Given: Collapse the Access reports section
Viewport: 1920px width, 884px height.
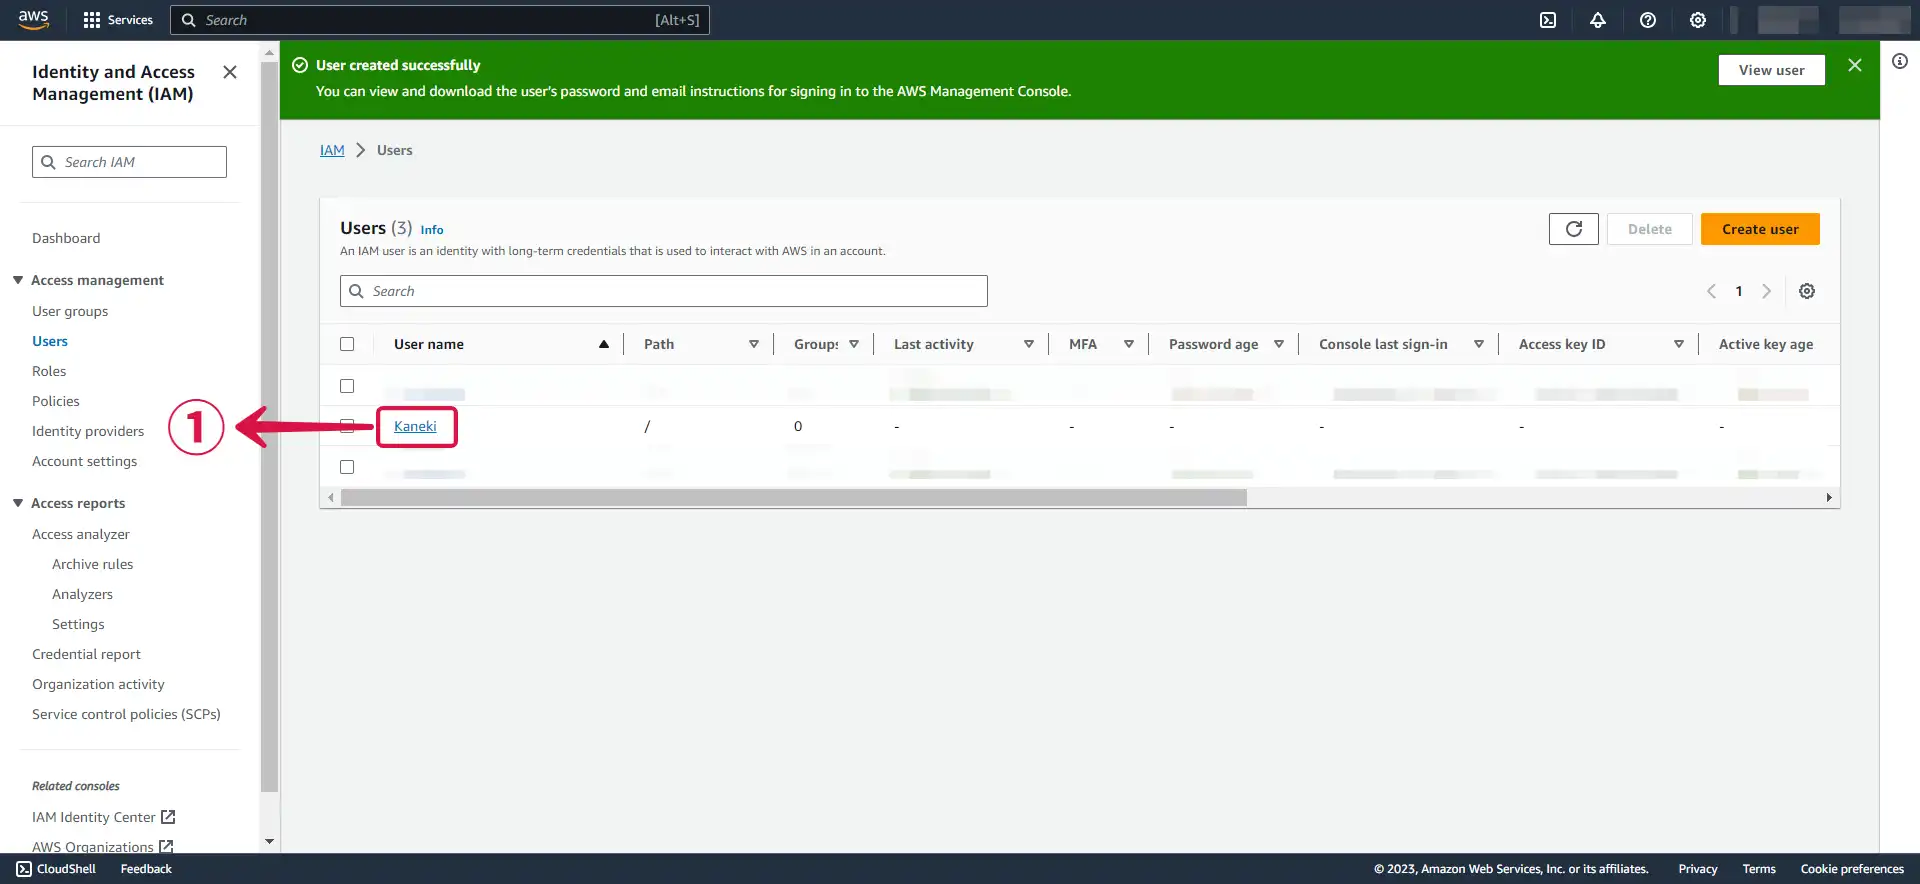Looking at the screenshot, I should tap(18, 503).
